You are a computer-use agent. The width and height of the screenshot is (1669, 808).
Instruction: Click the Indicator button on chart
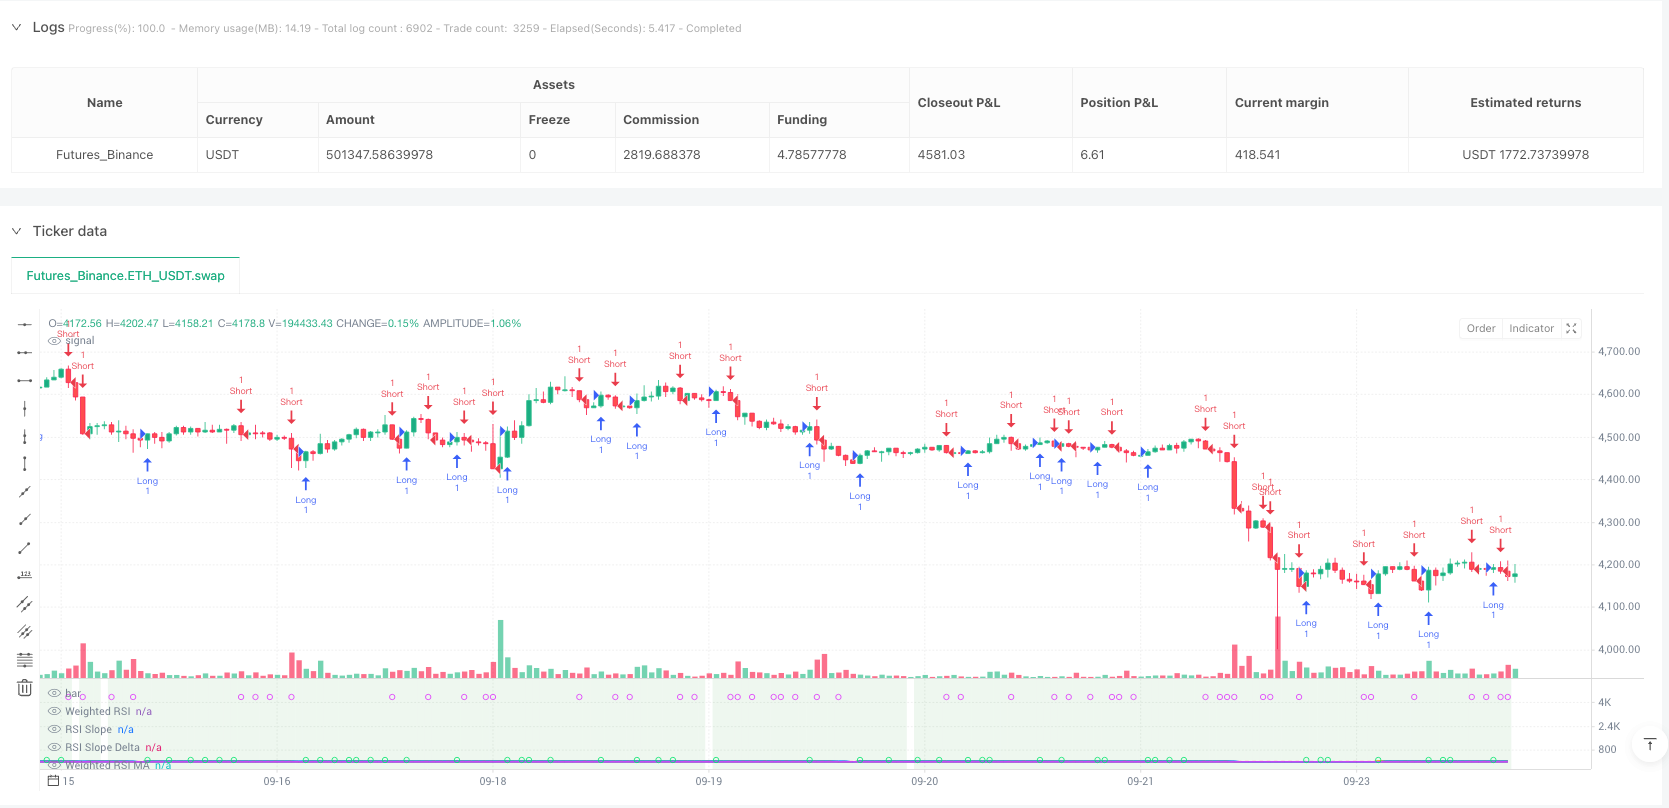1531,328
